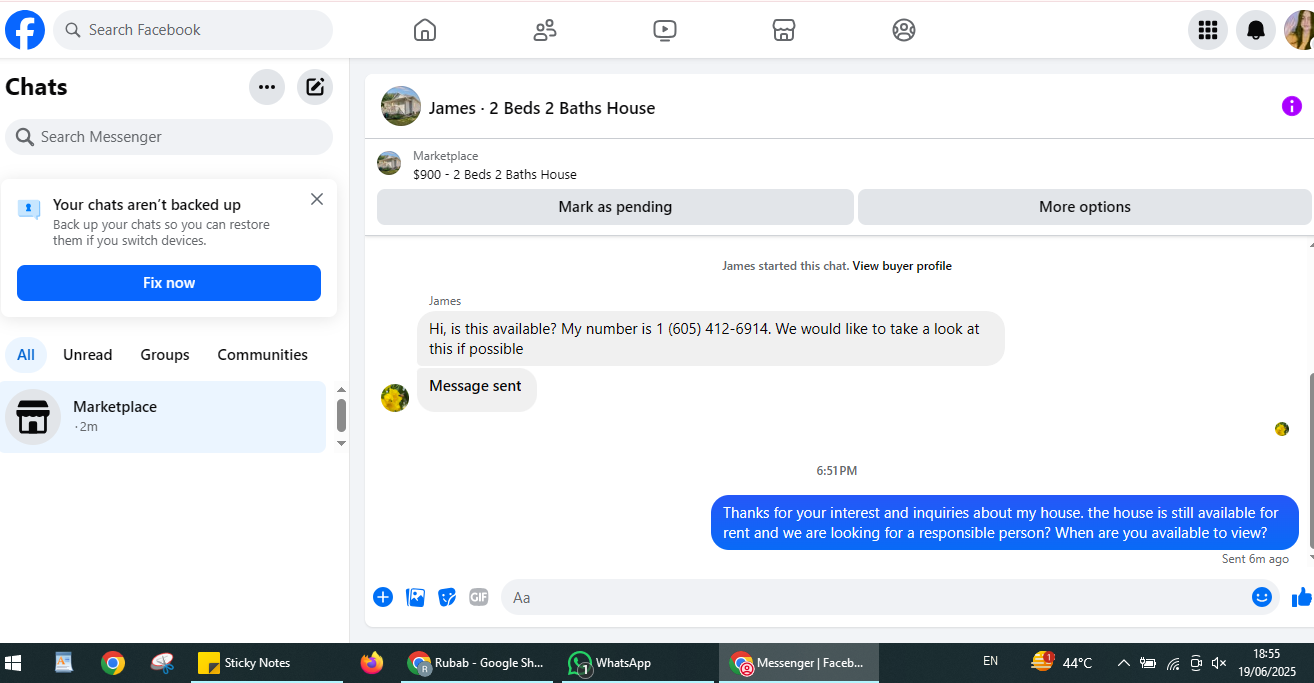
Task: Send a thumbs-up like
Action: click(1302, 597)
